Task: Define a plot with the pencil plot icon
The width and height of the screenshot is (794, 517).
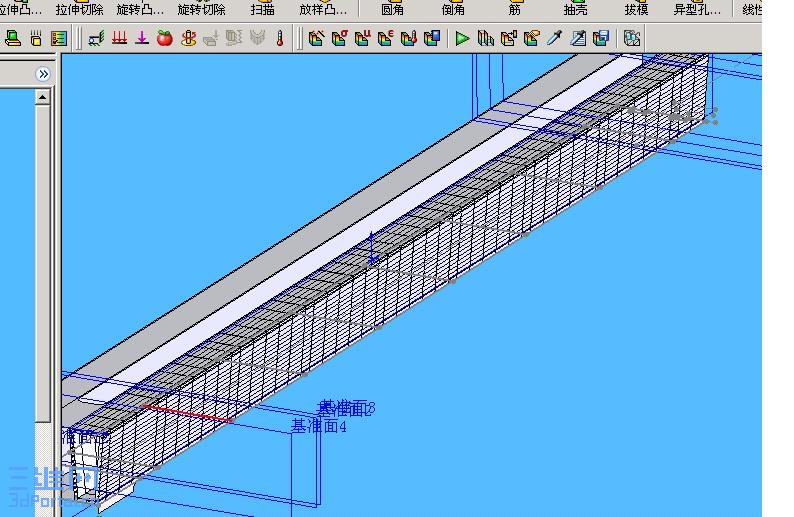Action: pos(316,38)
